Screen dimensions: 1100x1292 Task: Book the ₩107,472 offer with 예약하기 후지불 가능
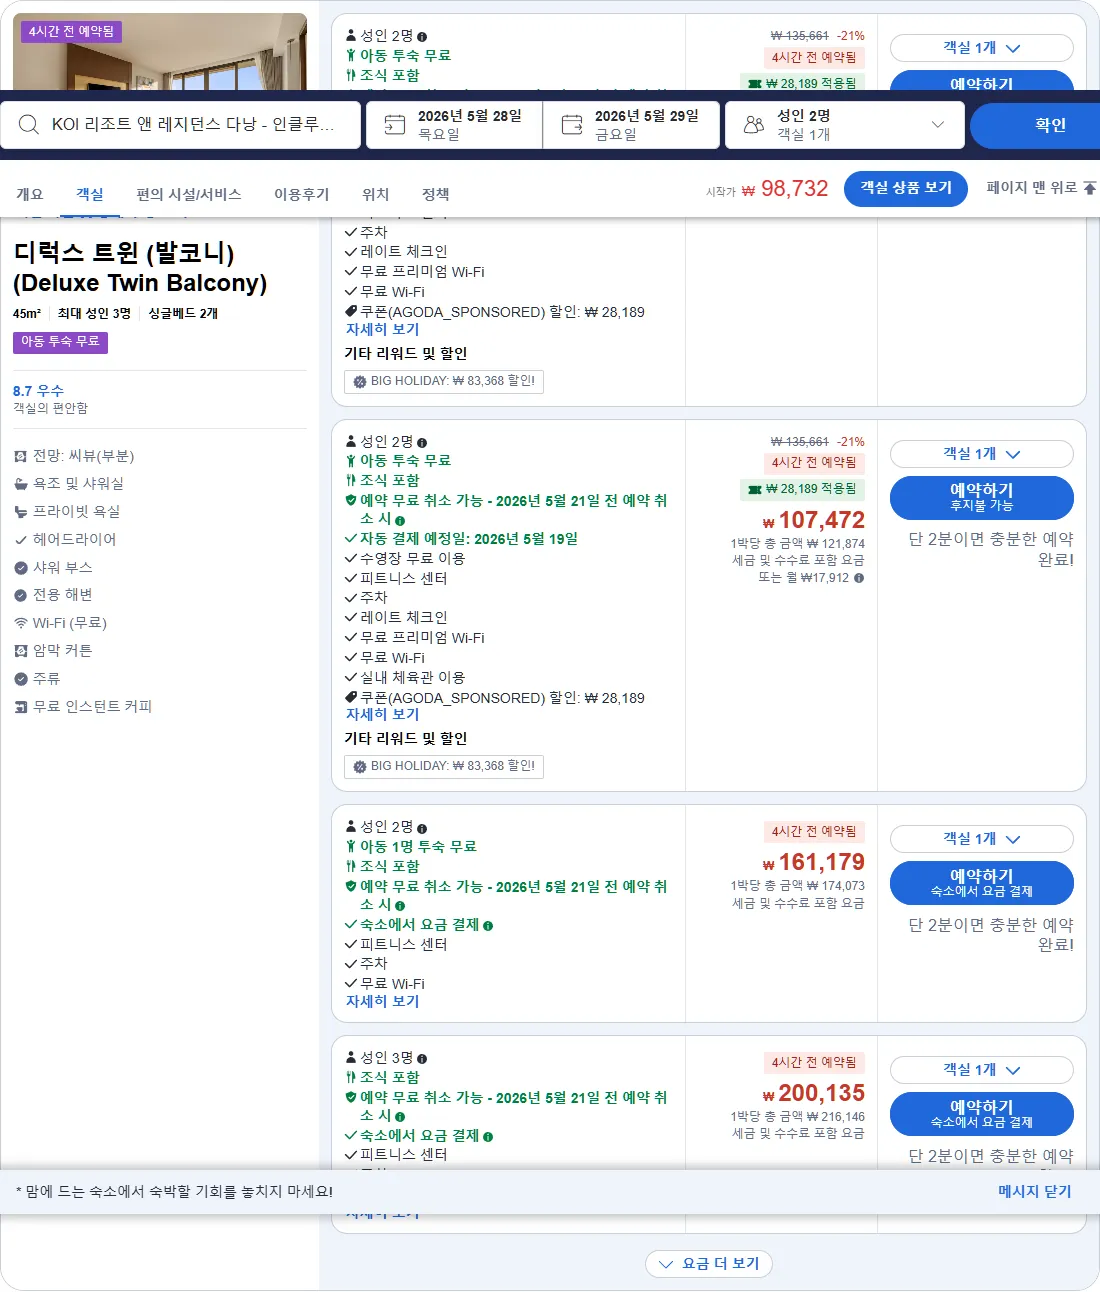tap(982, 498)
